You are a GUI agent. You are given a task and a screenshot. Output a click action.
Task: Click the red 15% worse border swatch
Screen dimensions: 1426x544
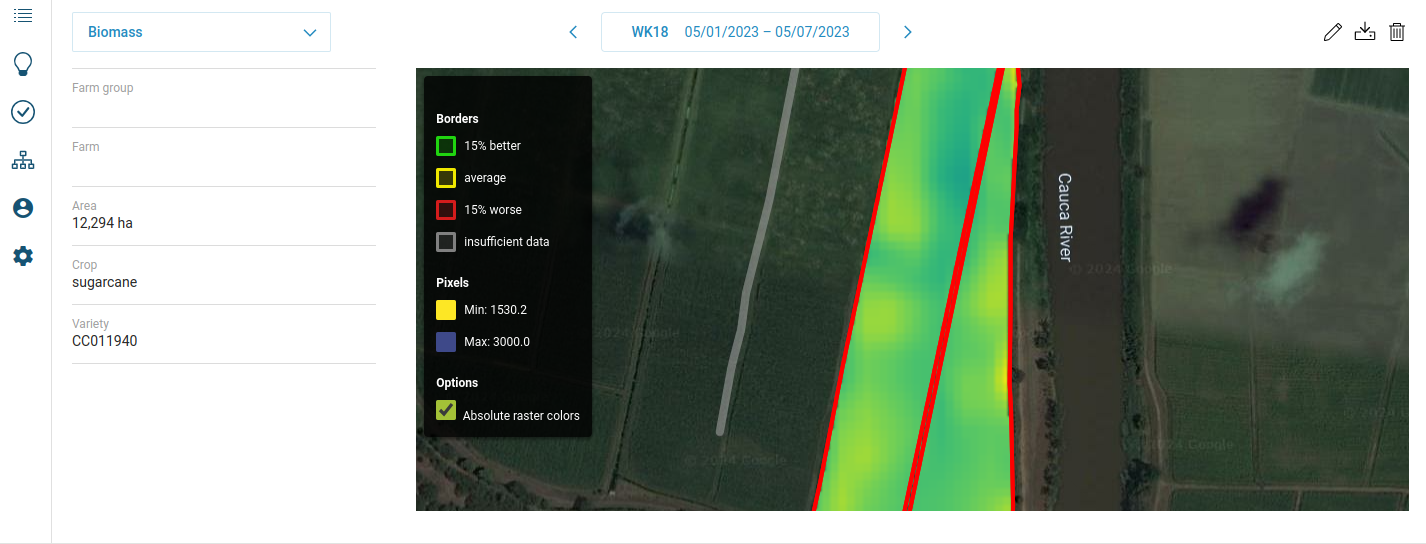pos(446,210)
